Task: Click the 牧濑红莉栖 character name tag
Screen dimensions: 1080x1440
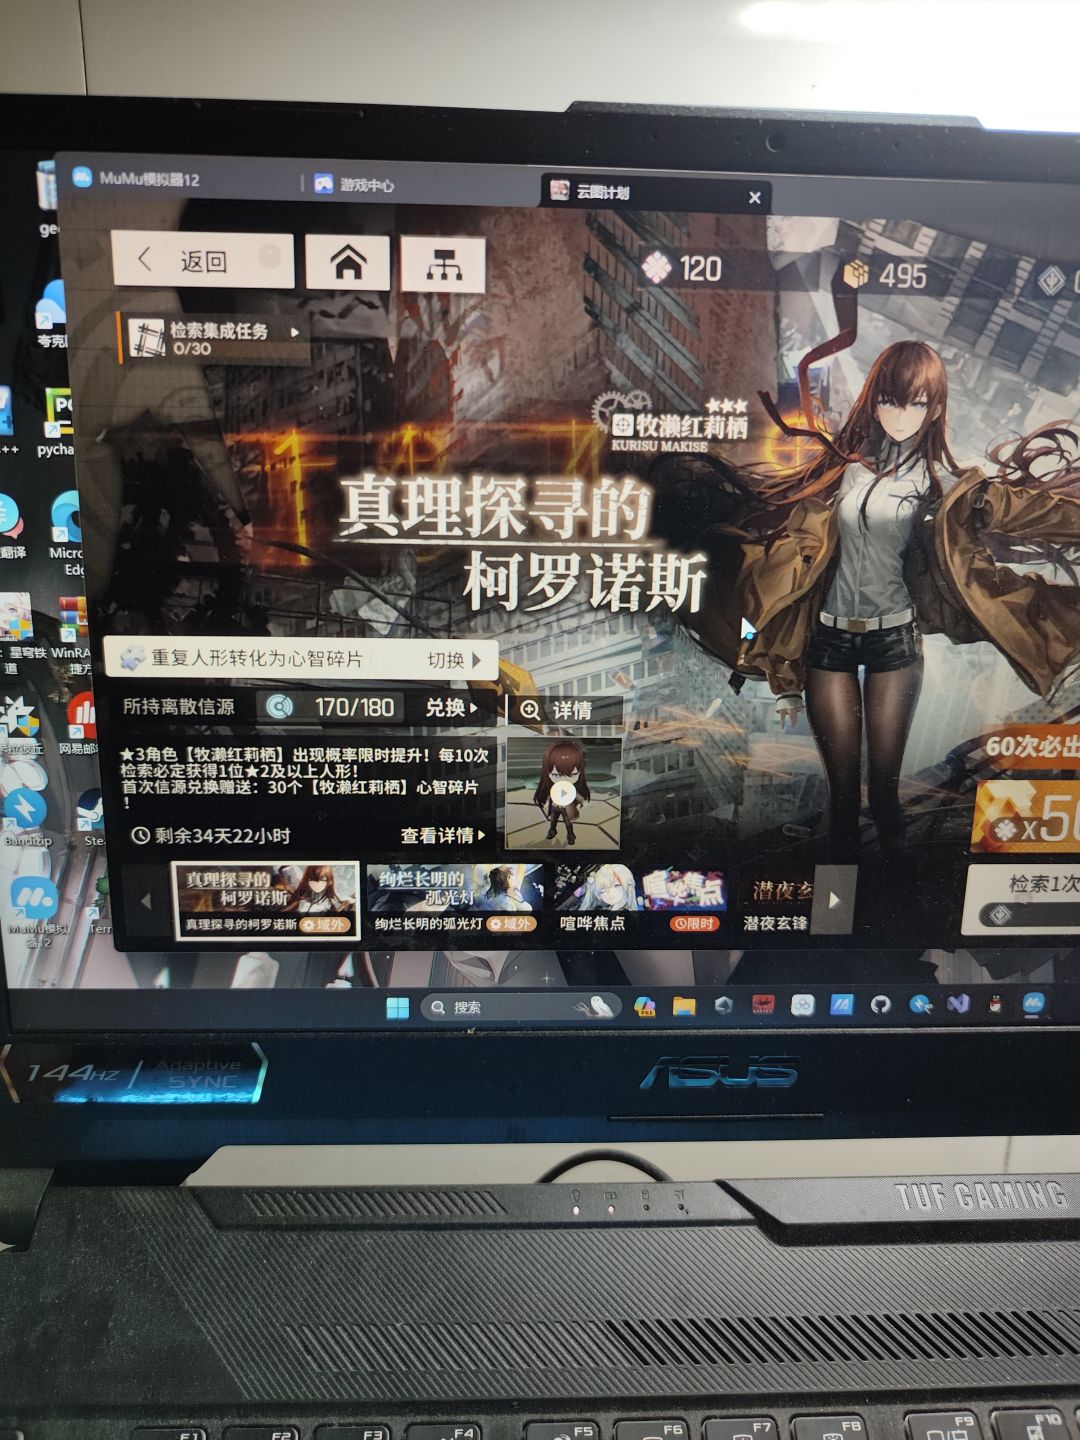Action: pos(680,428)
